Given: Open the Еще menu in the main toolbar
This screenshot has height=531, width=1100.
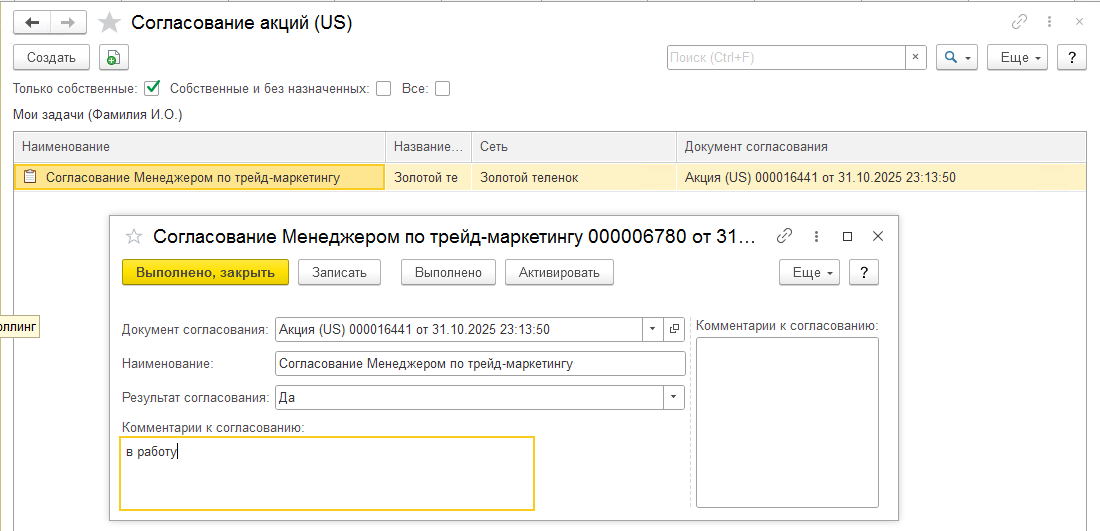Looking at the screenshot, I should point(1017,58).
